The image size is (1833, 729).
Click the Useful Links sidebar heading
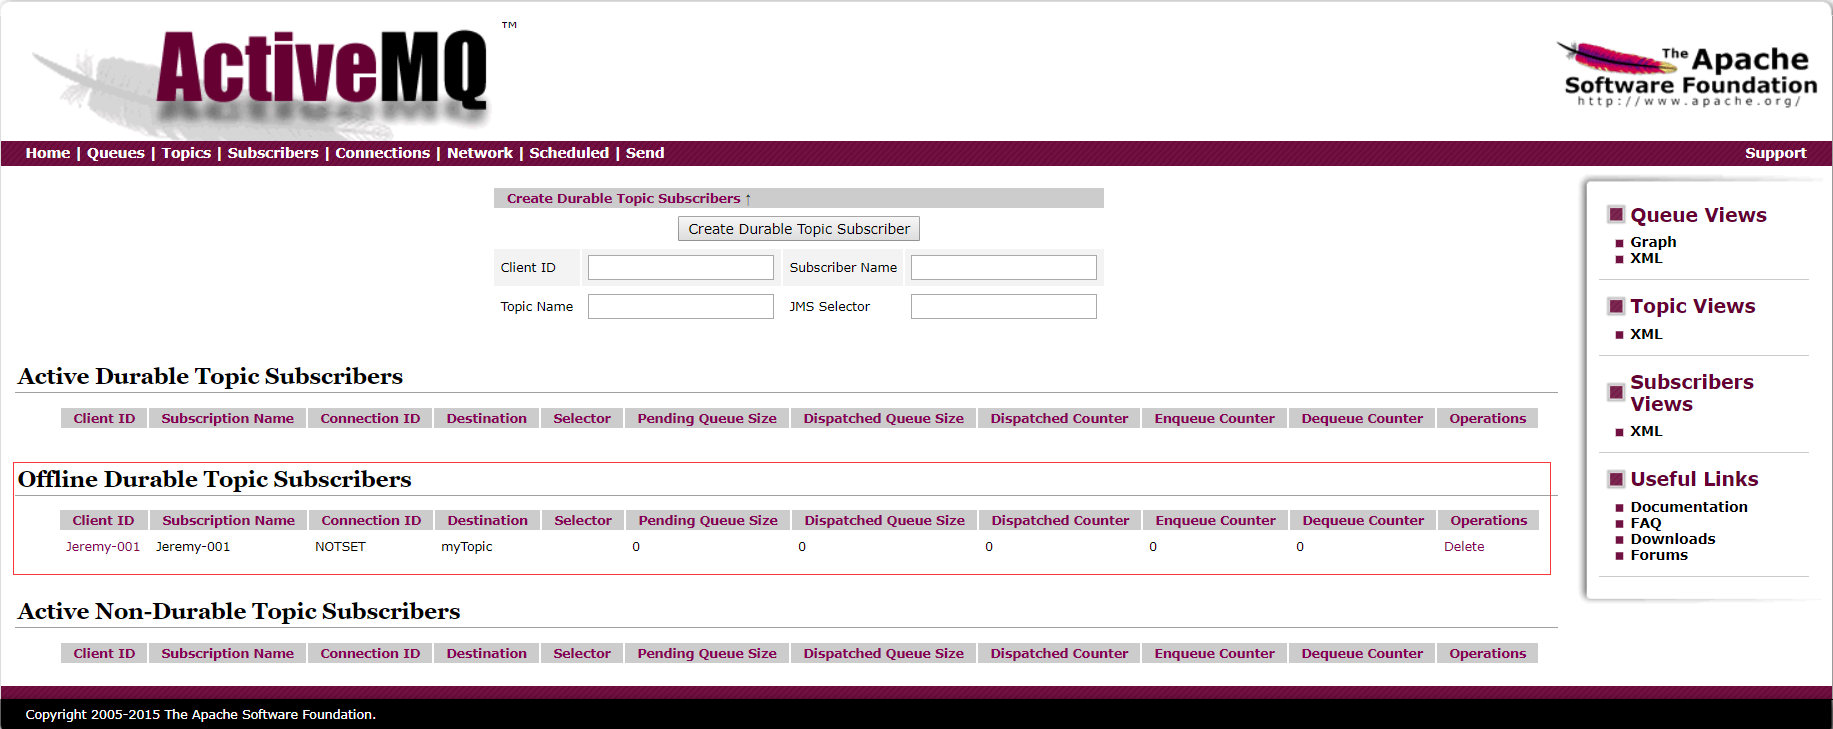click(x=1694, y=479)
